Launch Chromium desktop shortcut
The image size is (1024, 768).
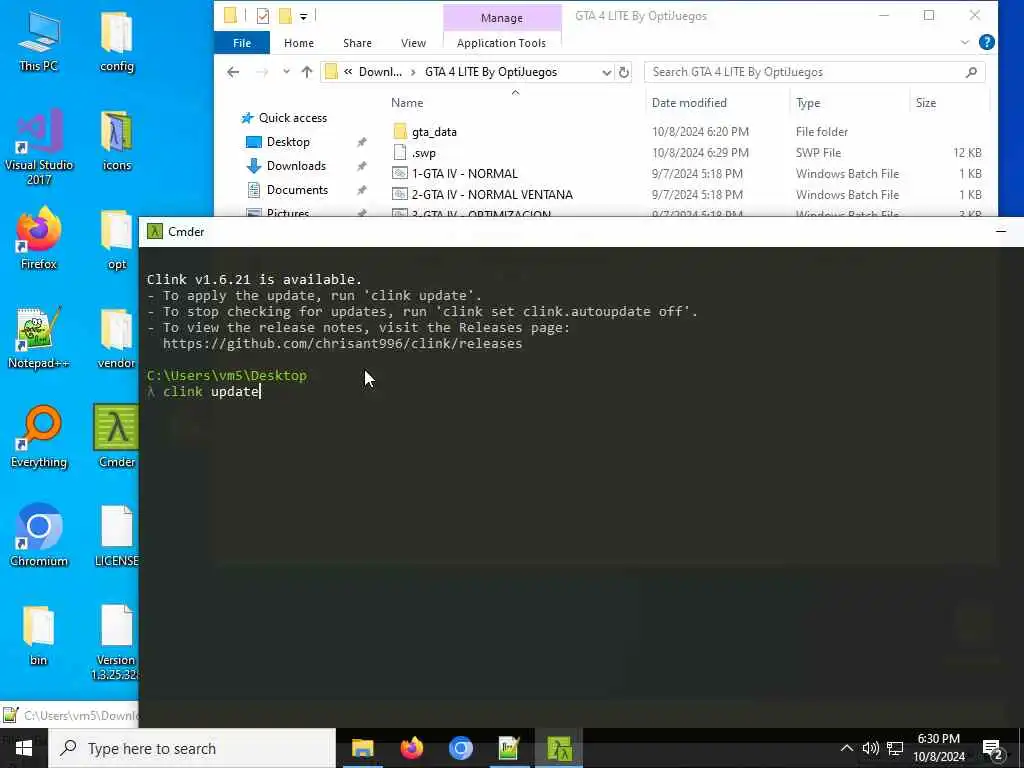[x=39, y=536]
